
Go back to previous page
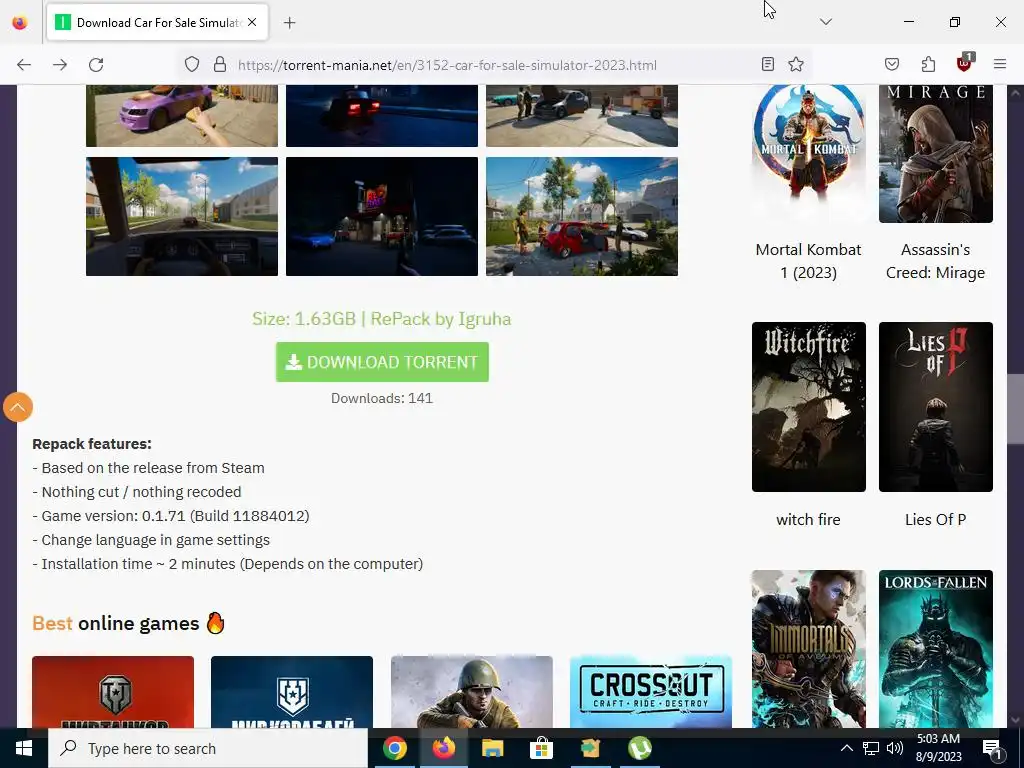pyautogui.click(x=24, y=65)
